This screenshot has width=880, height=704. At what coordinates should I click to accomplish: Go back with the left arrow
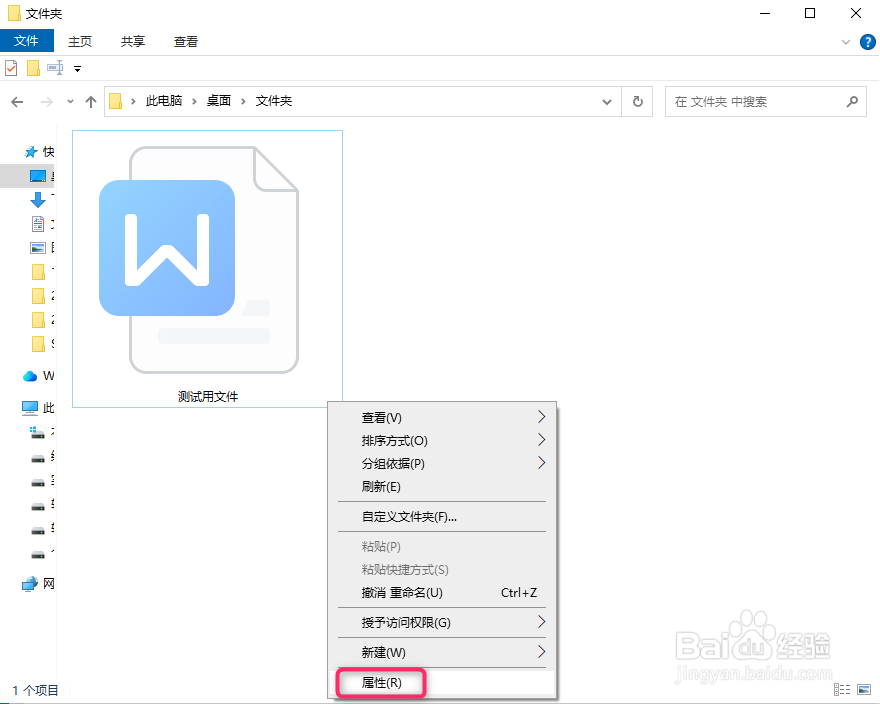[17, 102]
